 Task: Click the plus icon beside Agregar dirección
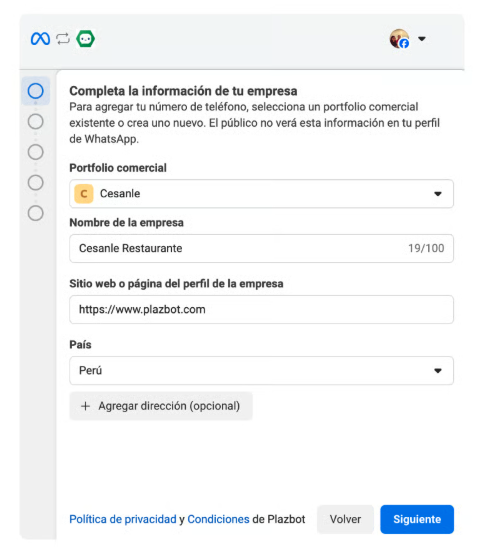pos(85,406)
